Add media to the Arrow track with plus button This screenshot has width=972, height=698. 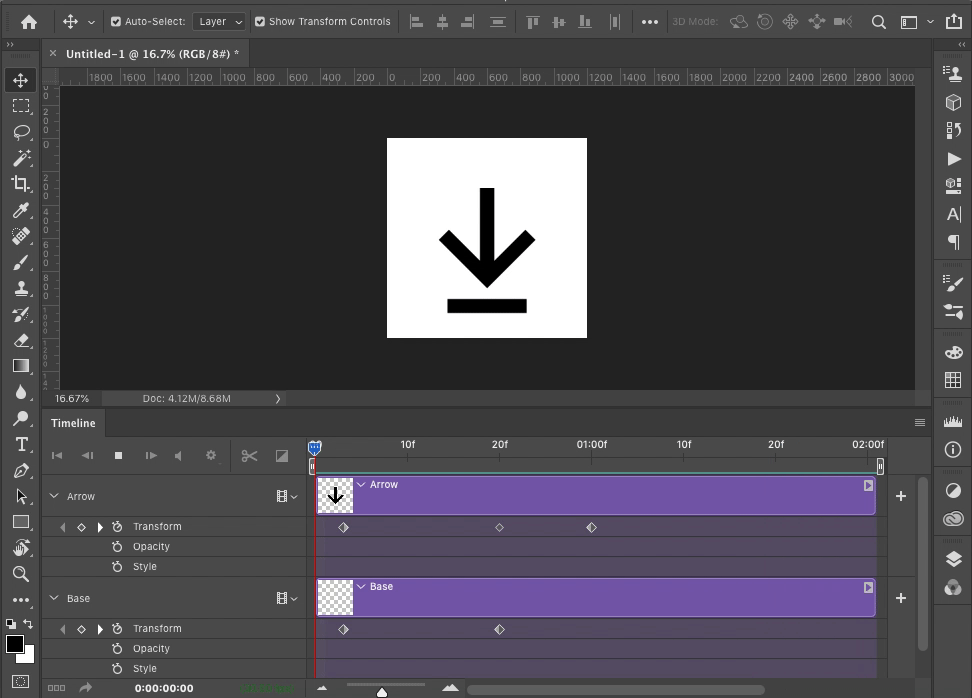click(x=900, y=495)
